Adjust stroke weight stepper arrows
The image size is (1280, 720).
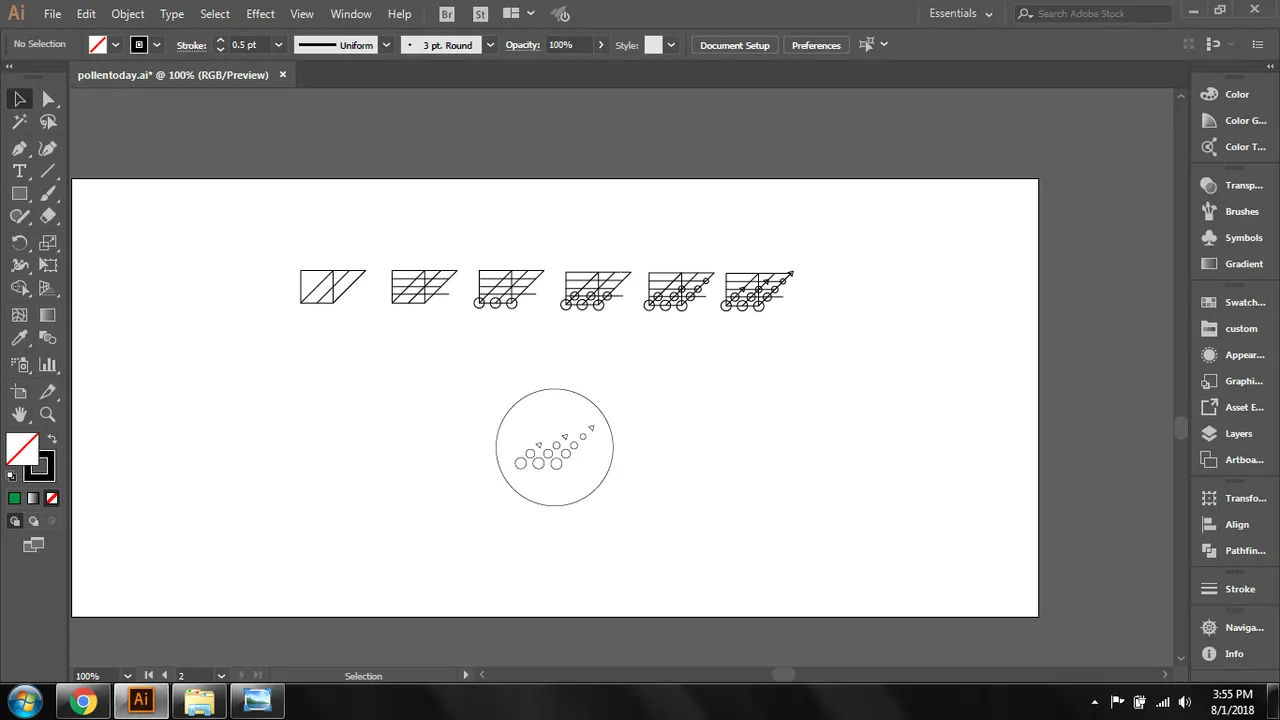(x=221, y=45)
